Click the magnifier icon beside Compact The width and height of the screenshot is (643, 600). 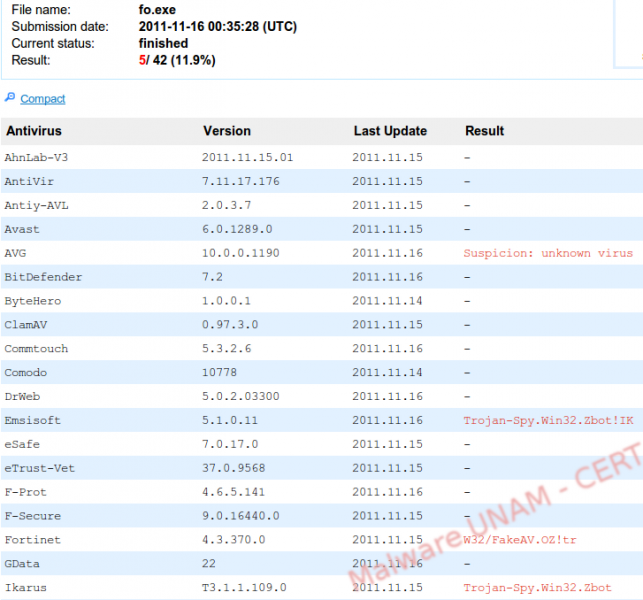(10, 97)
